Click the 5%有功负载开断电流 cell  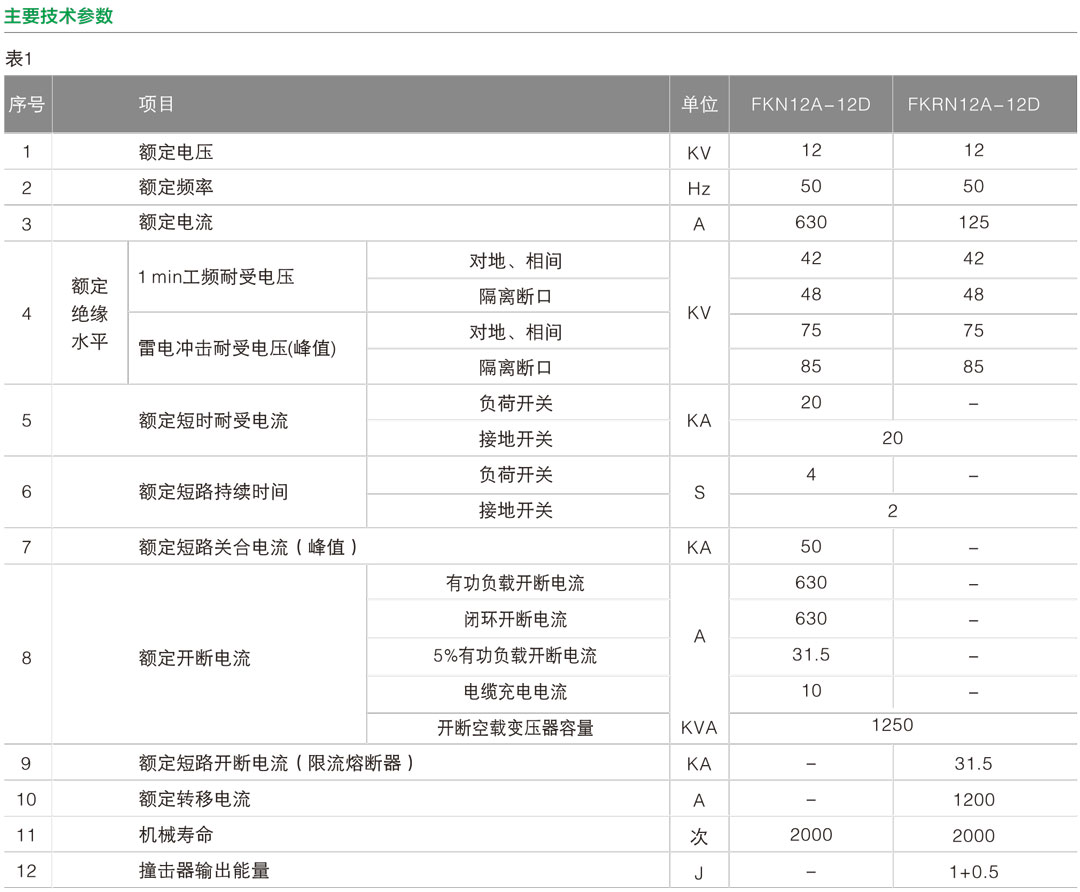pyautogui.click(x=515, y=656)
